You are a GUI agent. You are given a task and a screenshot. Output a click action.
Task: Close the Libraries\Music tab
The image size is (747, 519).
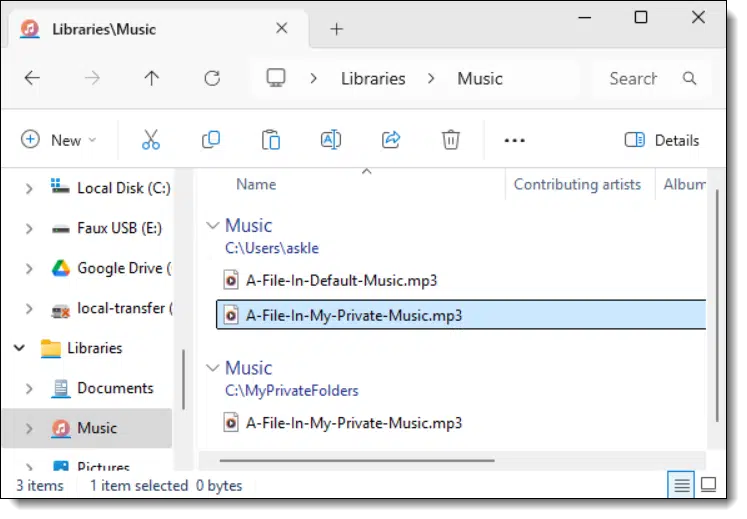point(282,28)
